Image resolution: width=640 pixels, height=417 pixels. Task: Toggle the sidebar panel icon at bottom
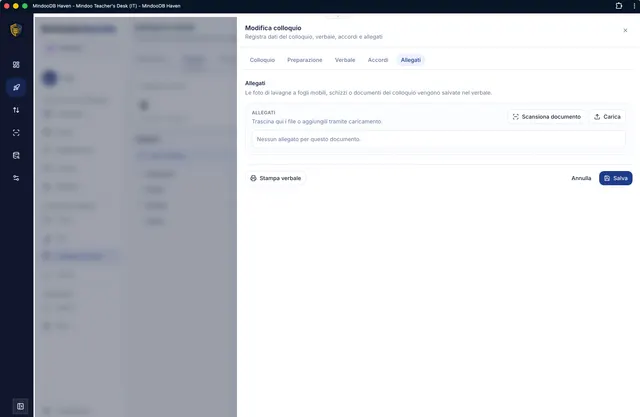click(x=20, y=406)
